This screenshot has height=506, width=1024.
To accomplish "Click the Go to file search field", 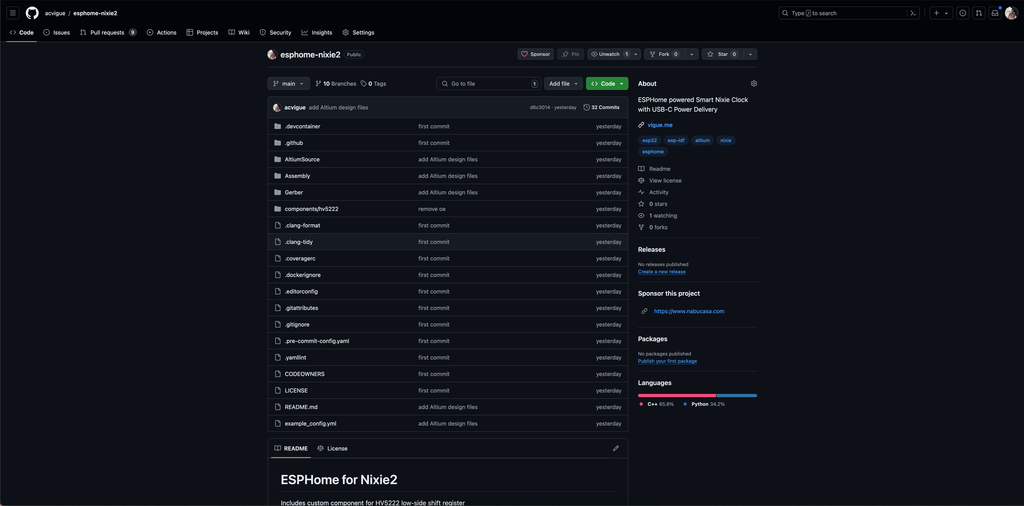I will point(488,84).
